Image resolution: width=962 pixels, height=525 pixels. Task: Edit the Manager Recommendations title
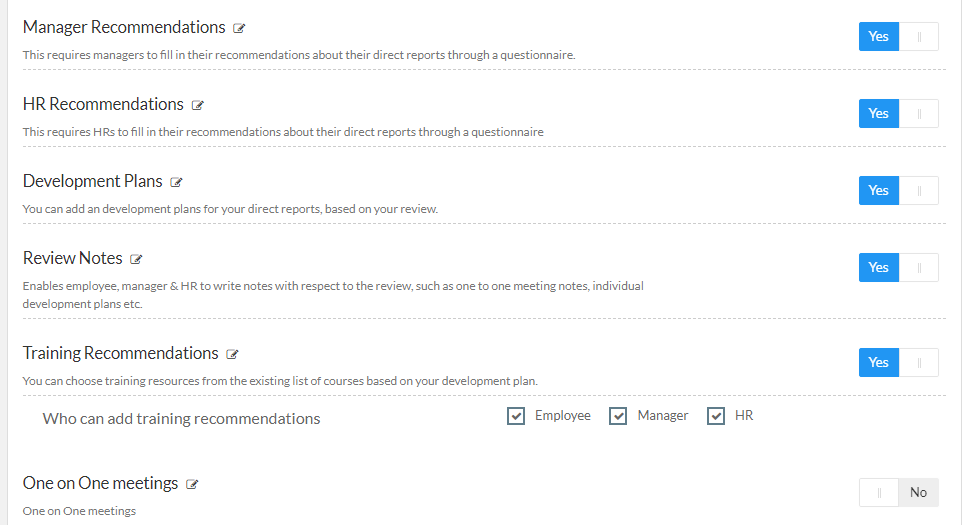pyautogui.click(x=239, y=28)
